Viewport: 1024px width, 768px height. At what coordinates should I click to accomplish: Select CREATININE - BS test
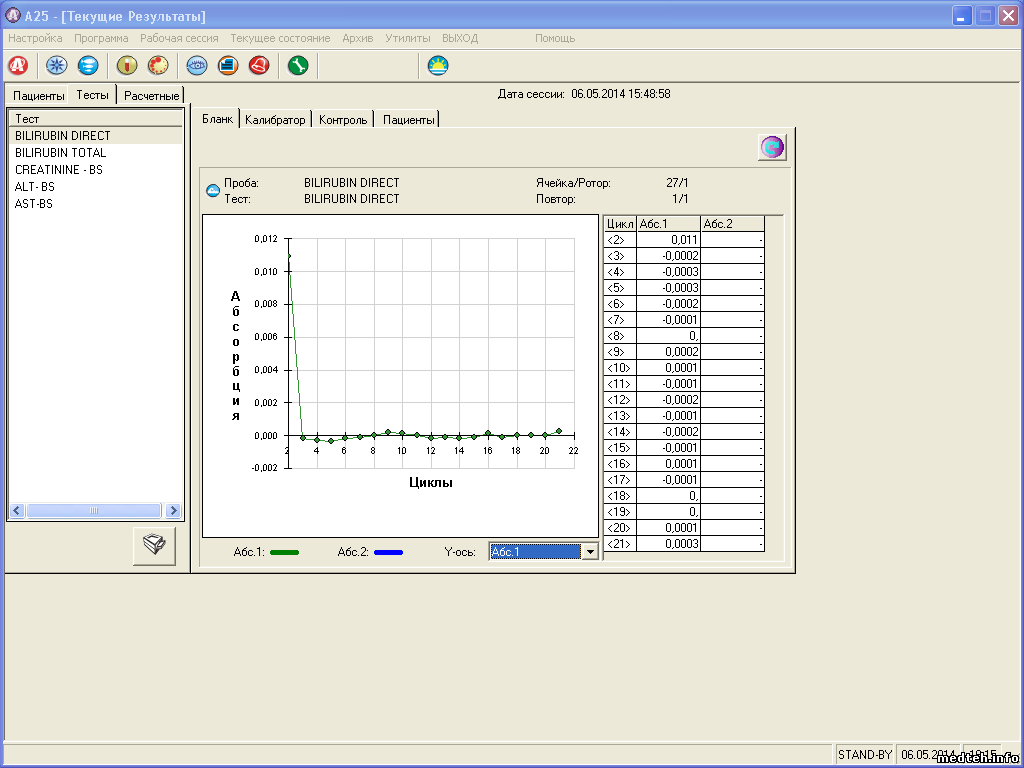coord(59,170)
